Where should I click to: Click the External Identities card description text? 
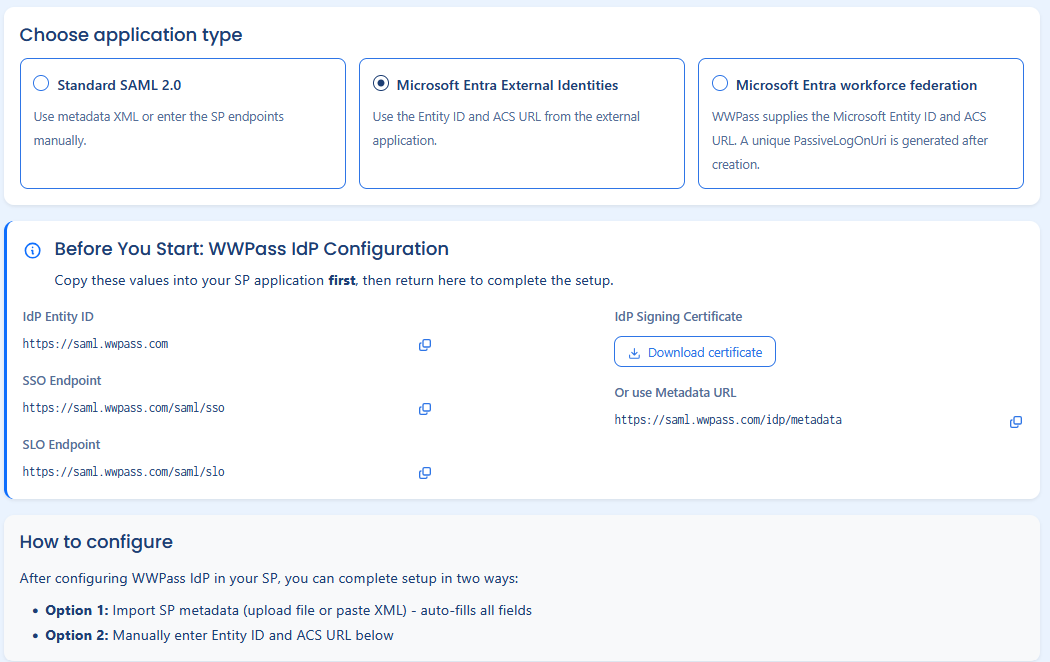pos(506,129)
